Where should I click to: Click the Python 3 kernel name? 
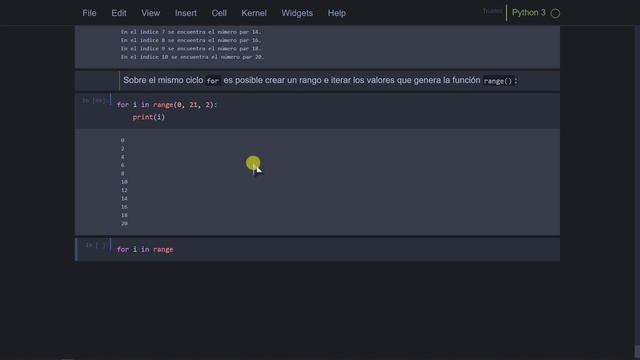pos(529,13)
